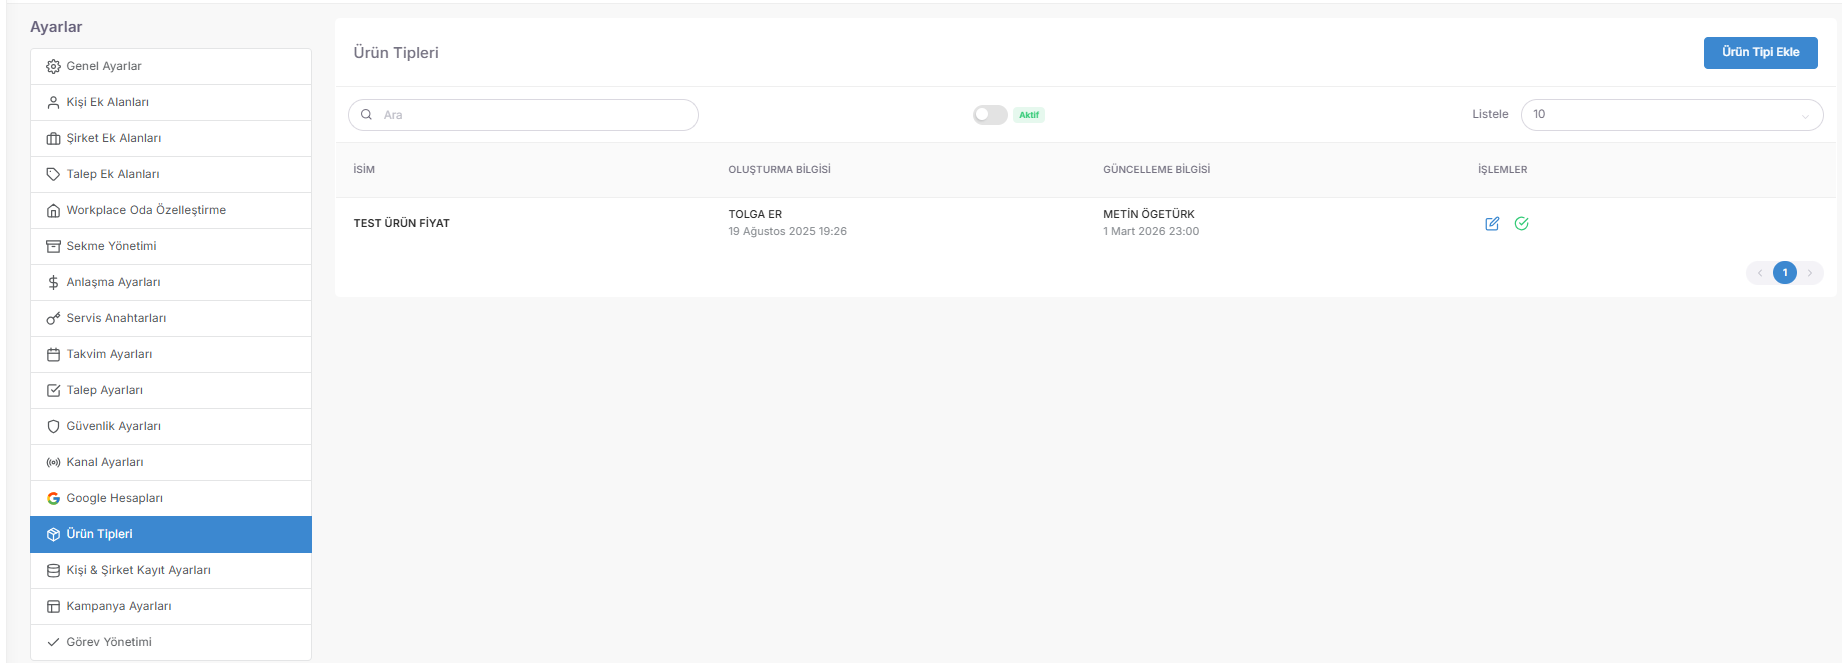Toggle the Aktif filter switch
The image size is (1842, 663).
click(990, 115)
